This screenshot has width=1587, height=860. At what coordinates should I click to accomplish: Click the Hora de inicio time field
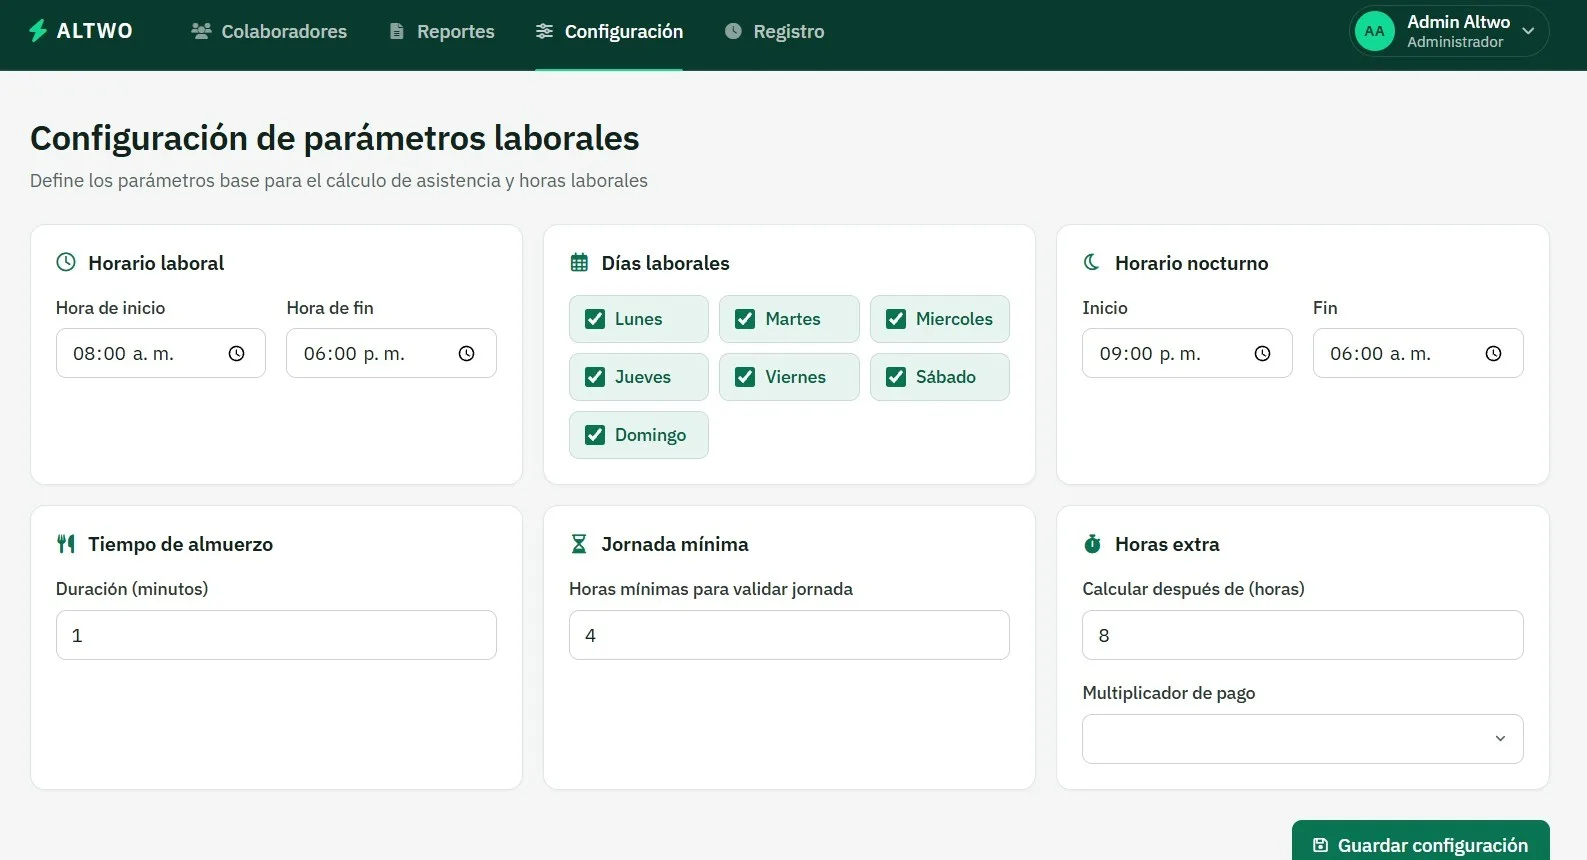point(161,353)
